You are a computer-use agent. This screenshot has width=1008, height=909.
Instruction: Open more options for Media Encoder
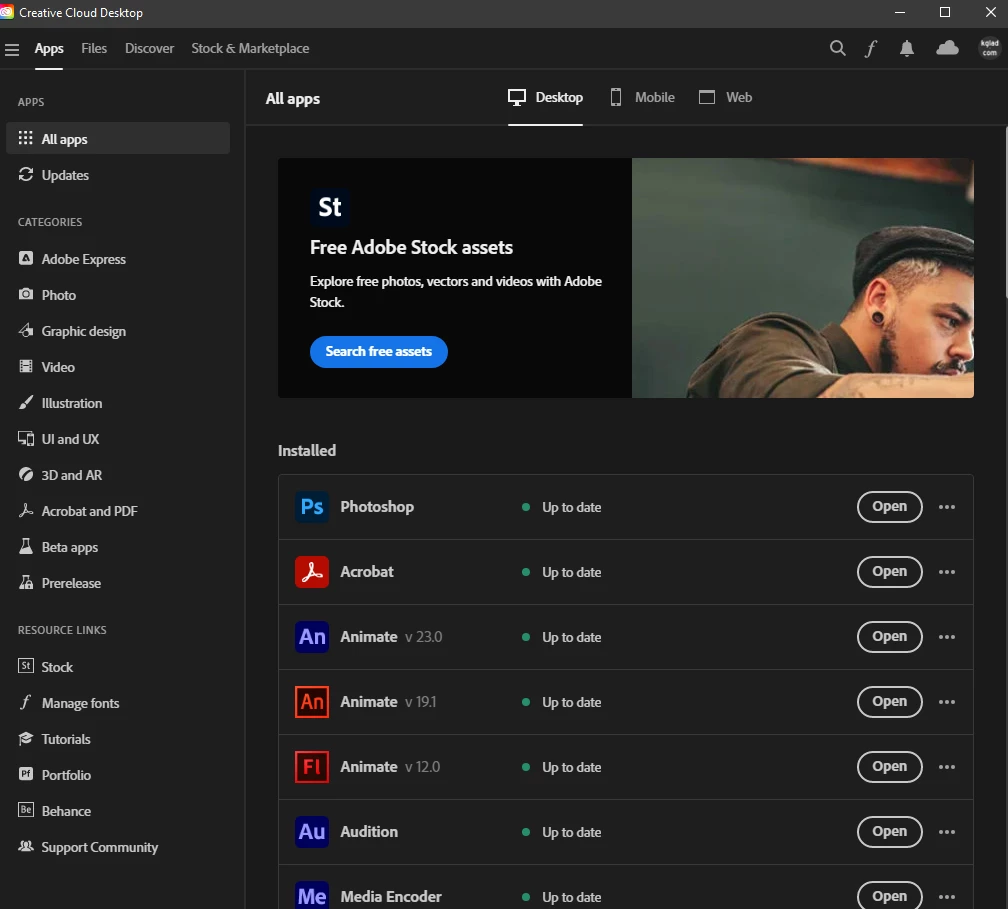(946, 896)
